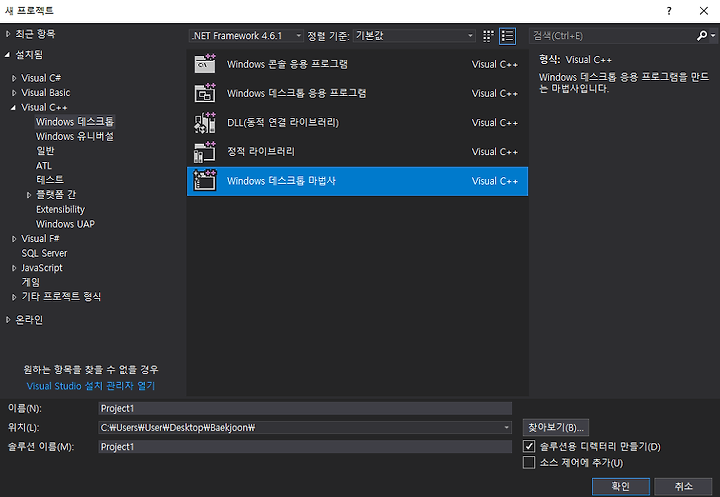Open the search options dropdown arrow
The height and width of the screenshot is (497, 720).
click(713, 35)
